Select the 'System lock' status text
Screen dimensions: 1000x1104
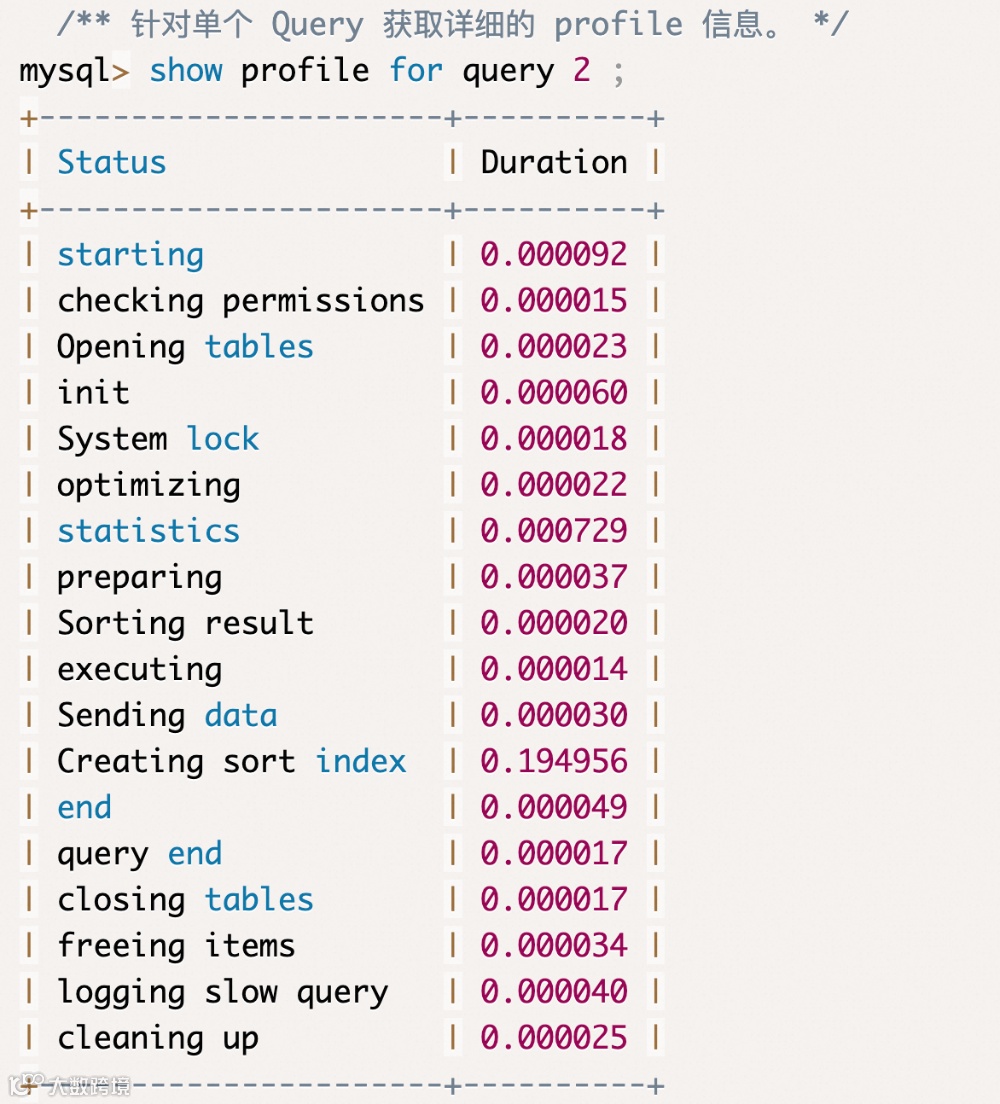click(x=158, y=439)
